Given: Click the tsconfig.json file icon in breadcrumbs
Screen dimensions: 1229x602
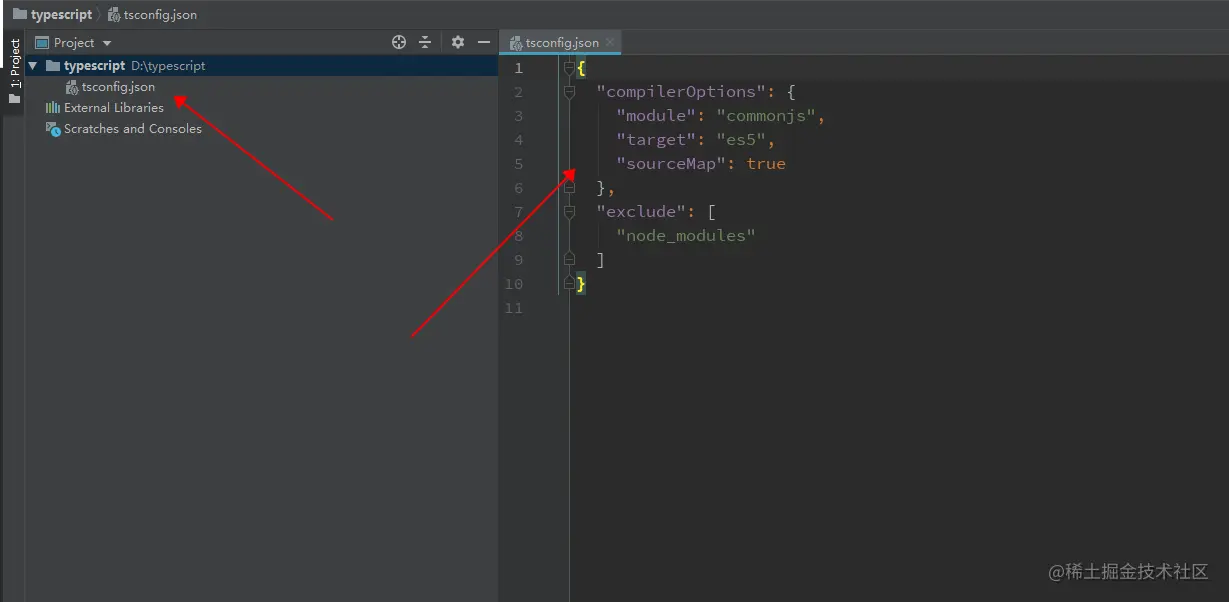Looking at the screenshot, I should 112,14.
